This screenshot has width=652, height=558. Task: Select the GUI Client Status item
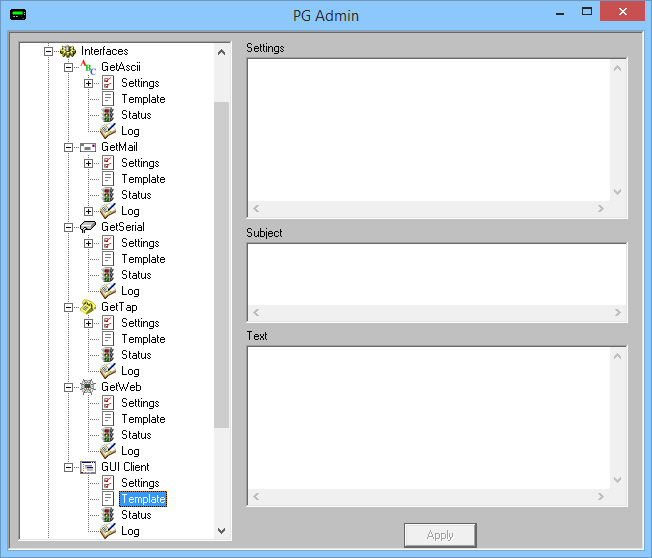(x=136, y=515)
